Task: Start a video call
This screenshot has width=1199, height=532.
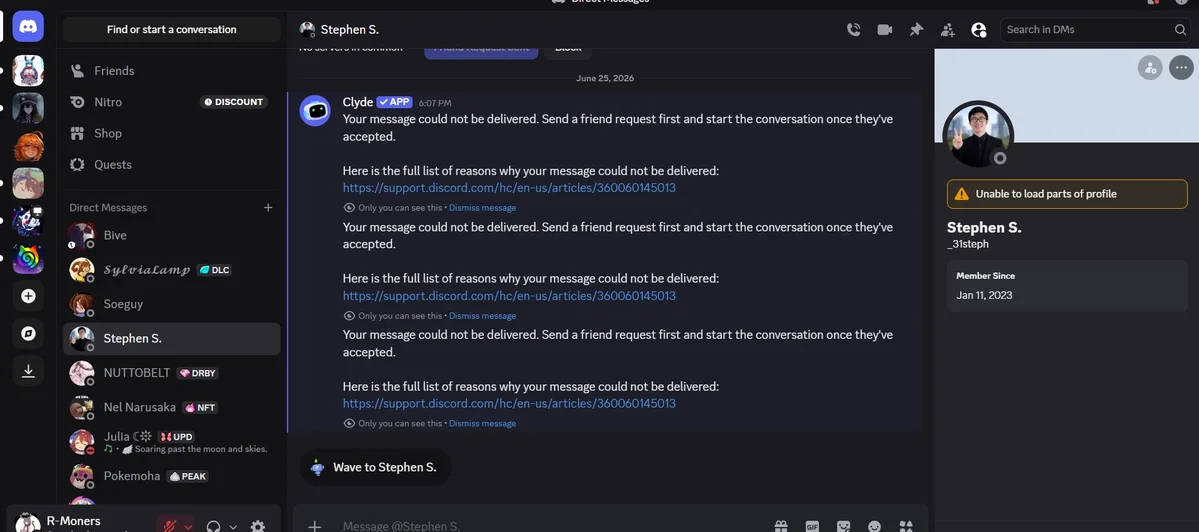Action: (x=885, y=30)
